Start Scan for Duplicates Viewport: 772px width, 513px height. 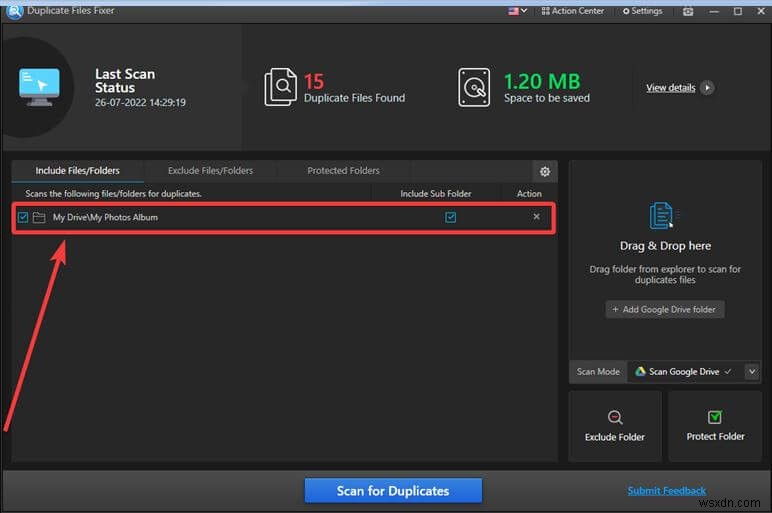pyautogui.click(x=393, y=491)
